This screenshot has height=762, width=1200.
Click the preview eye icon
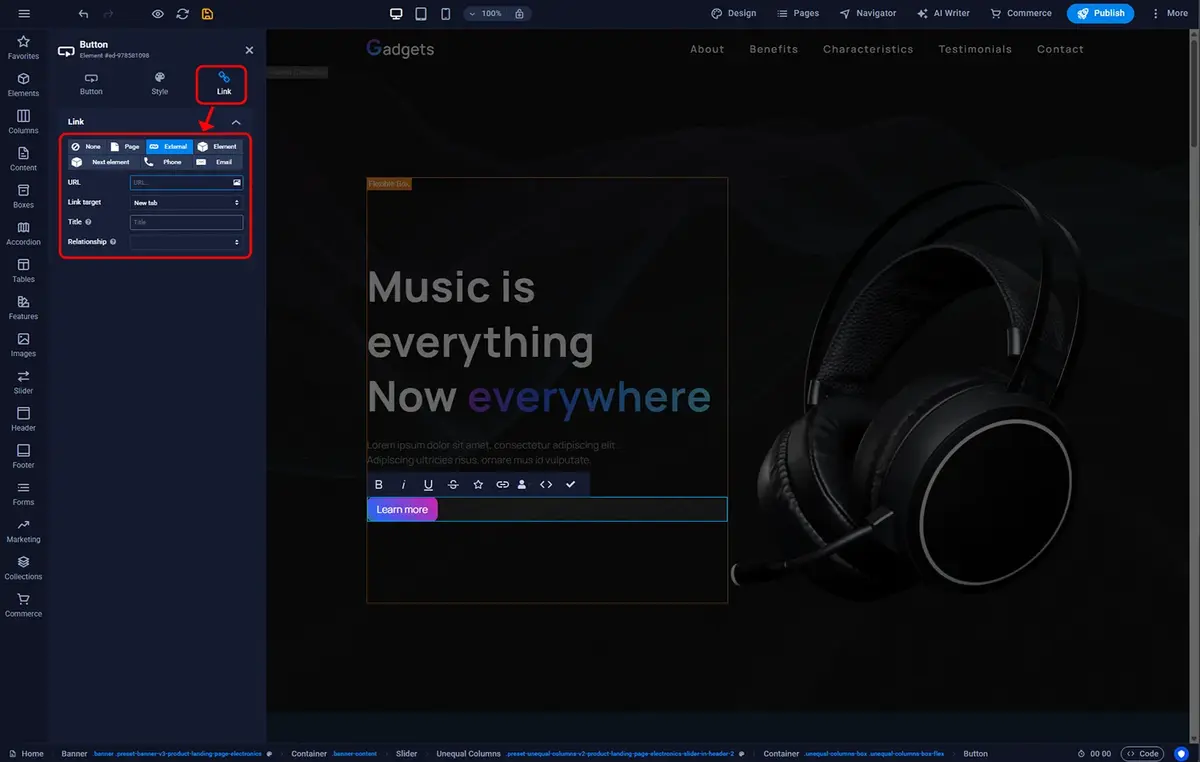coord(158,14)
